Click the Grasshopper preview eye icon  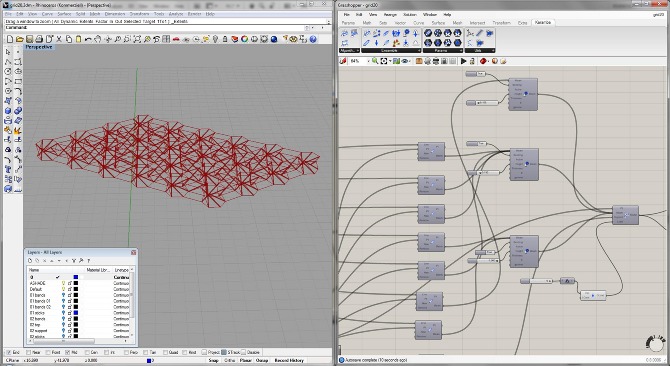click(x=405, y=61)
